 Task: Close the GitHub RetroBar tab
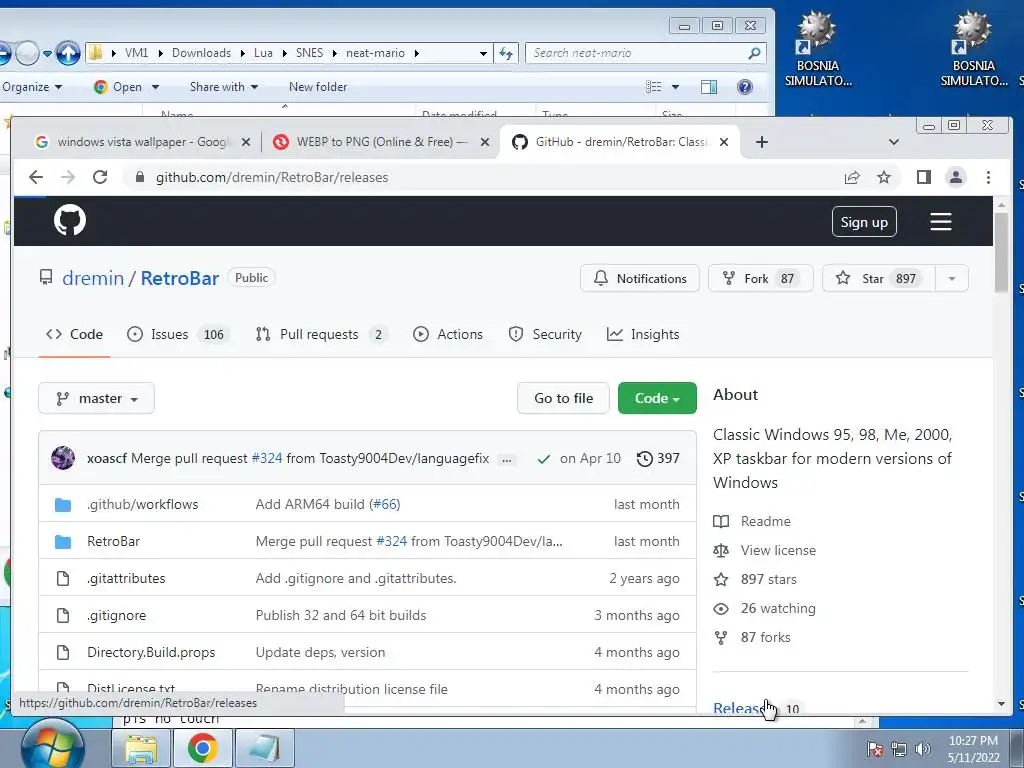pyautogui.click(x=724, y=142)
